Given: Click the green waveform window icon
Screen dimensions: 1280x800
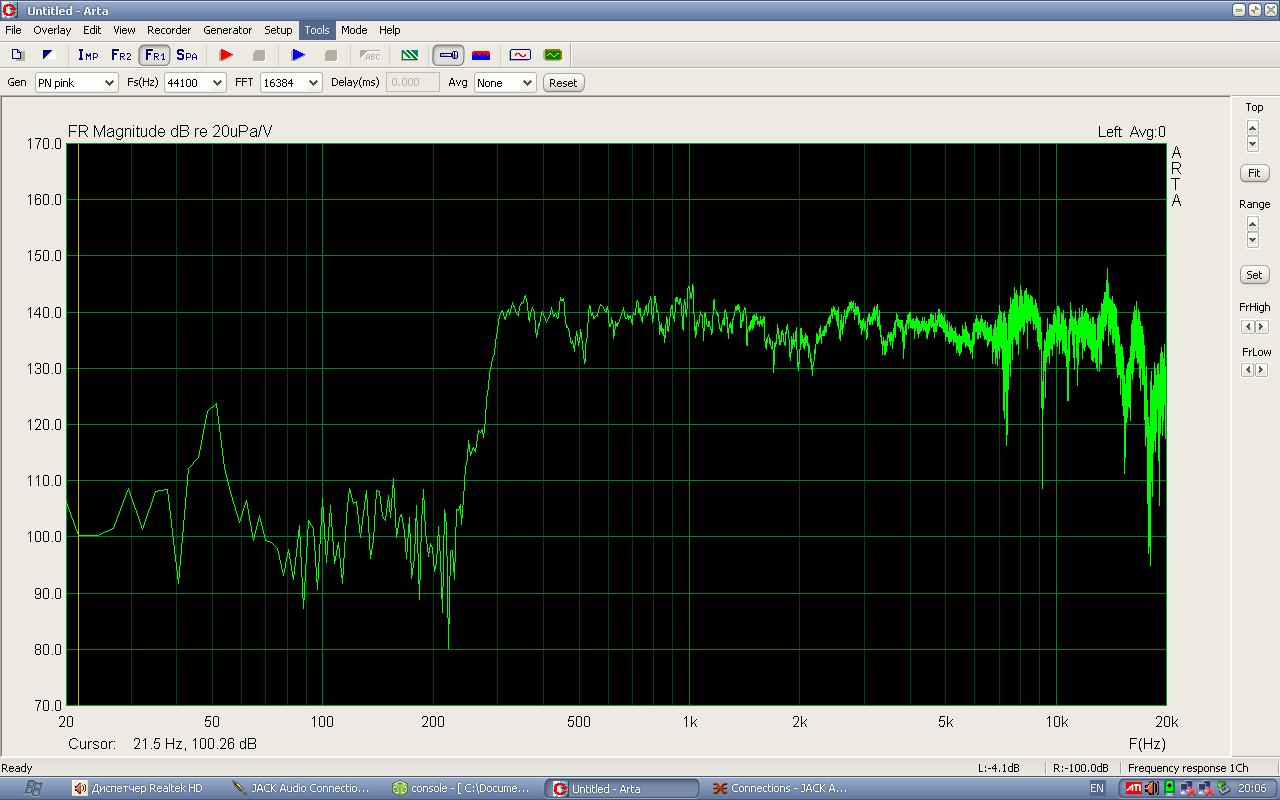Looking at the screenshot, I should tap(553, 55).
